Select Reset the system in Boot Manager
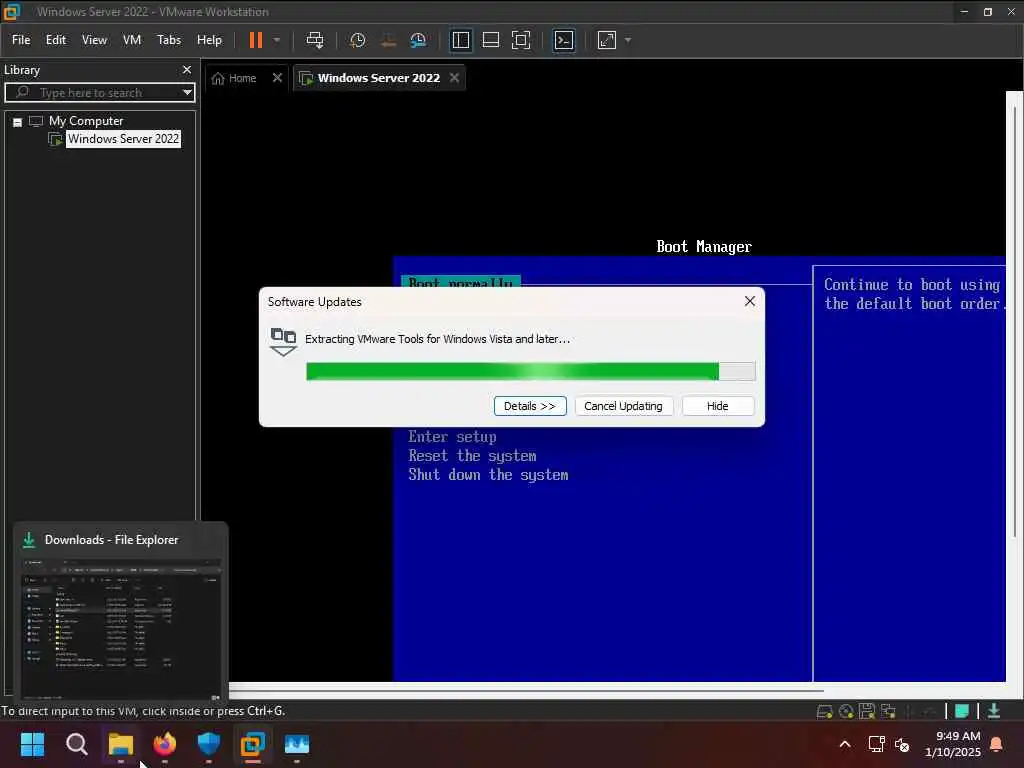Viewport: 1024px width, 768px height. pos(472,456)
